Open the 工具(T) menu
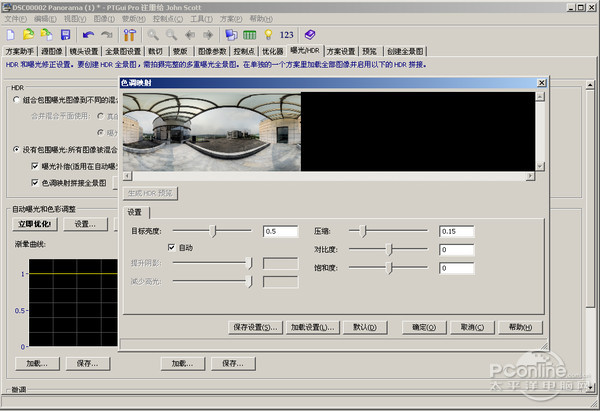The height and width of the screenshot is (411, 600). point(200,19)
